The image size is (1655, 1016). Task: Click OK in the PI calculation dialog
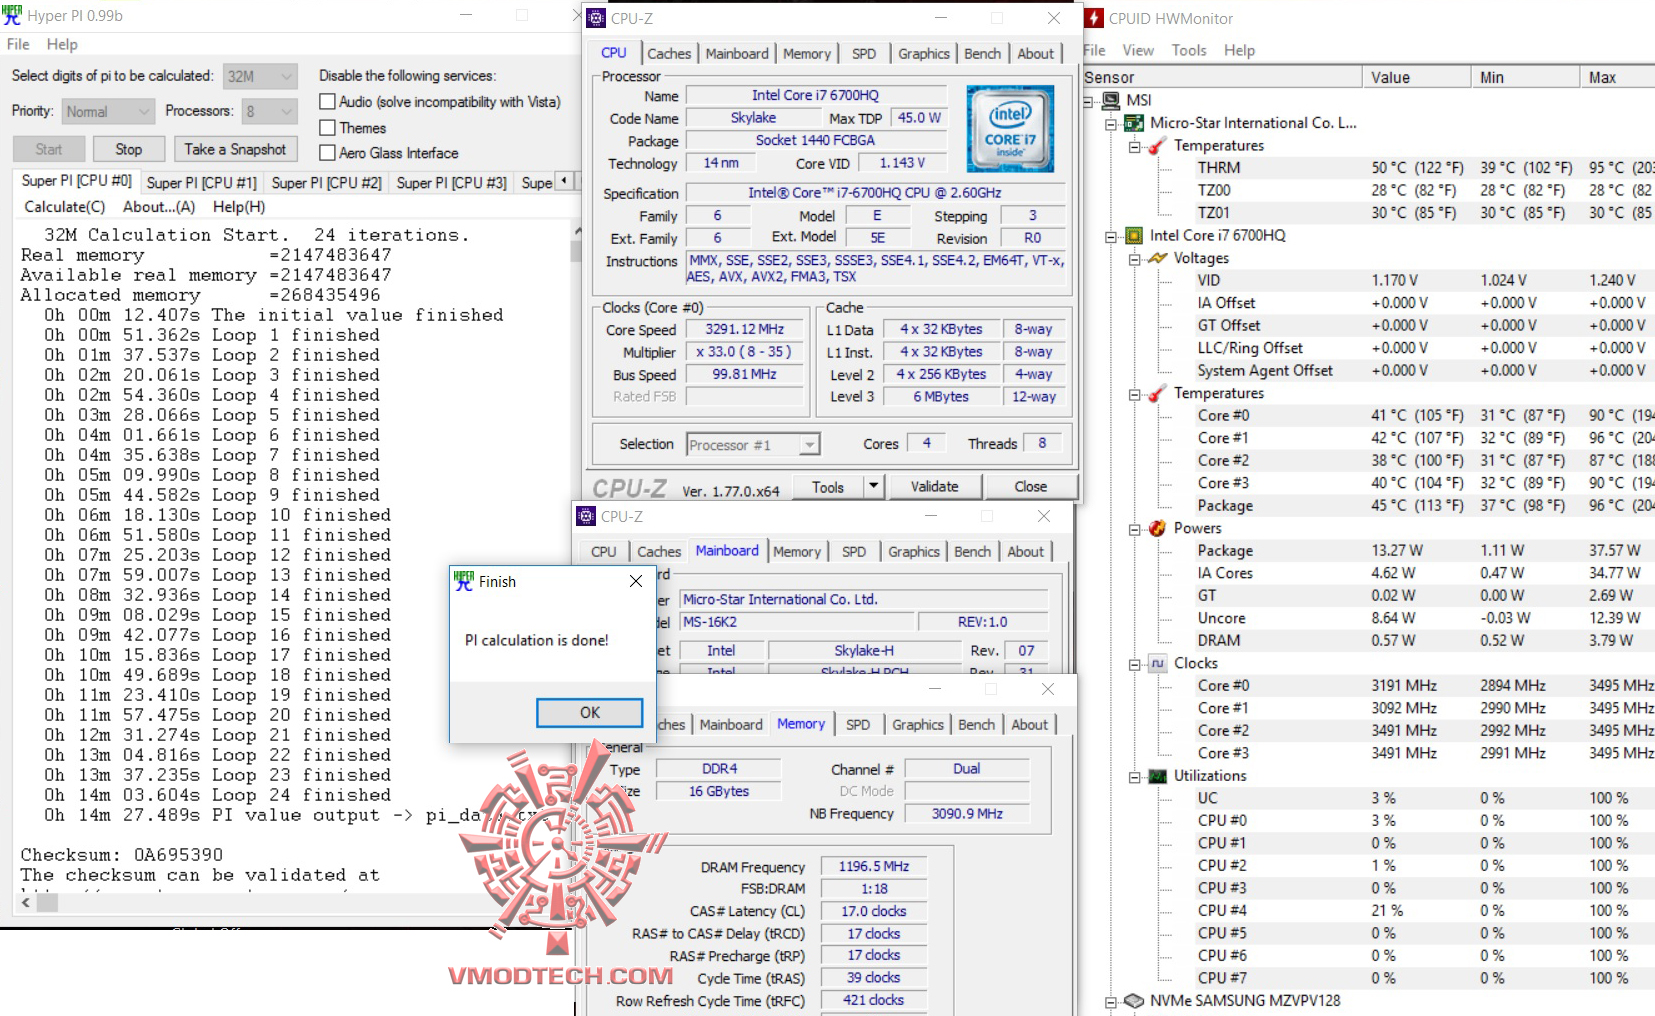(588, 712)
